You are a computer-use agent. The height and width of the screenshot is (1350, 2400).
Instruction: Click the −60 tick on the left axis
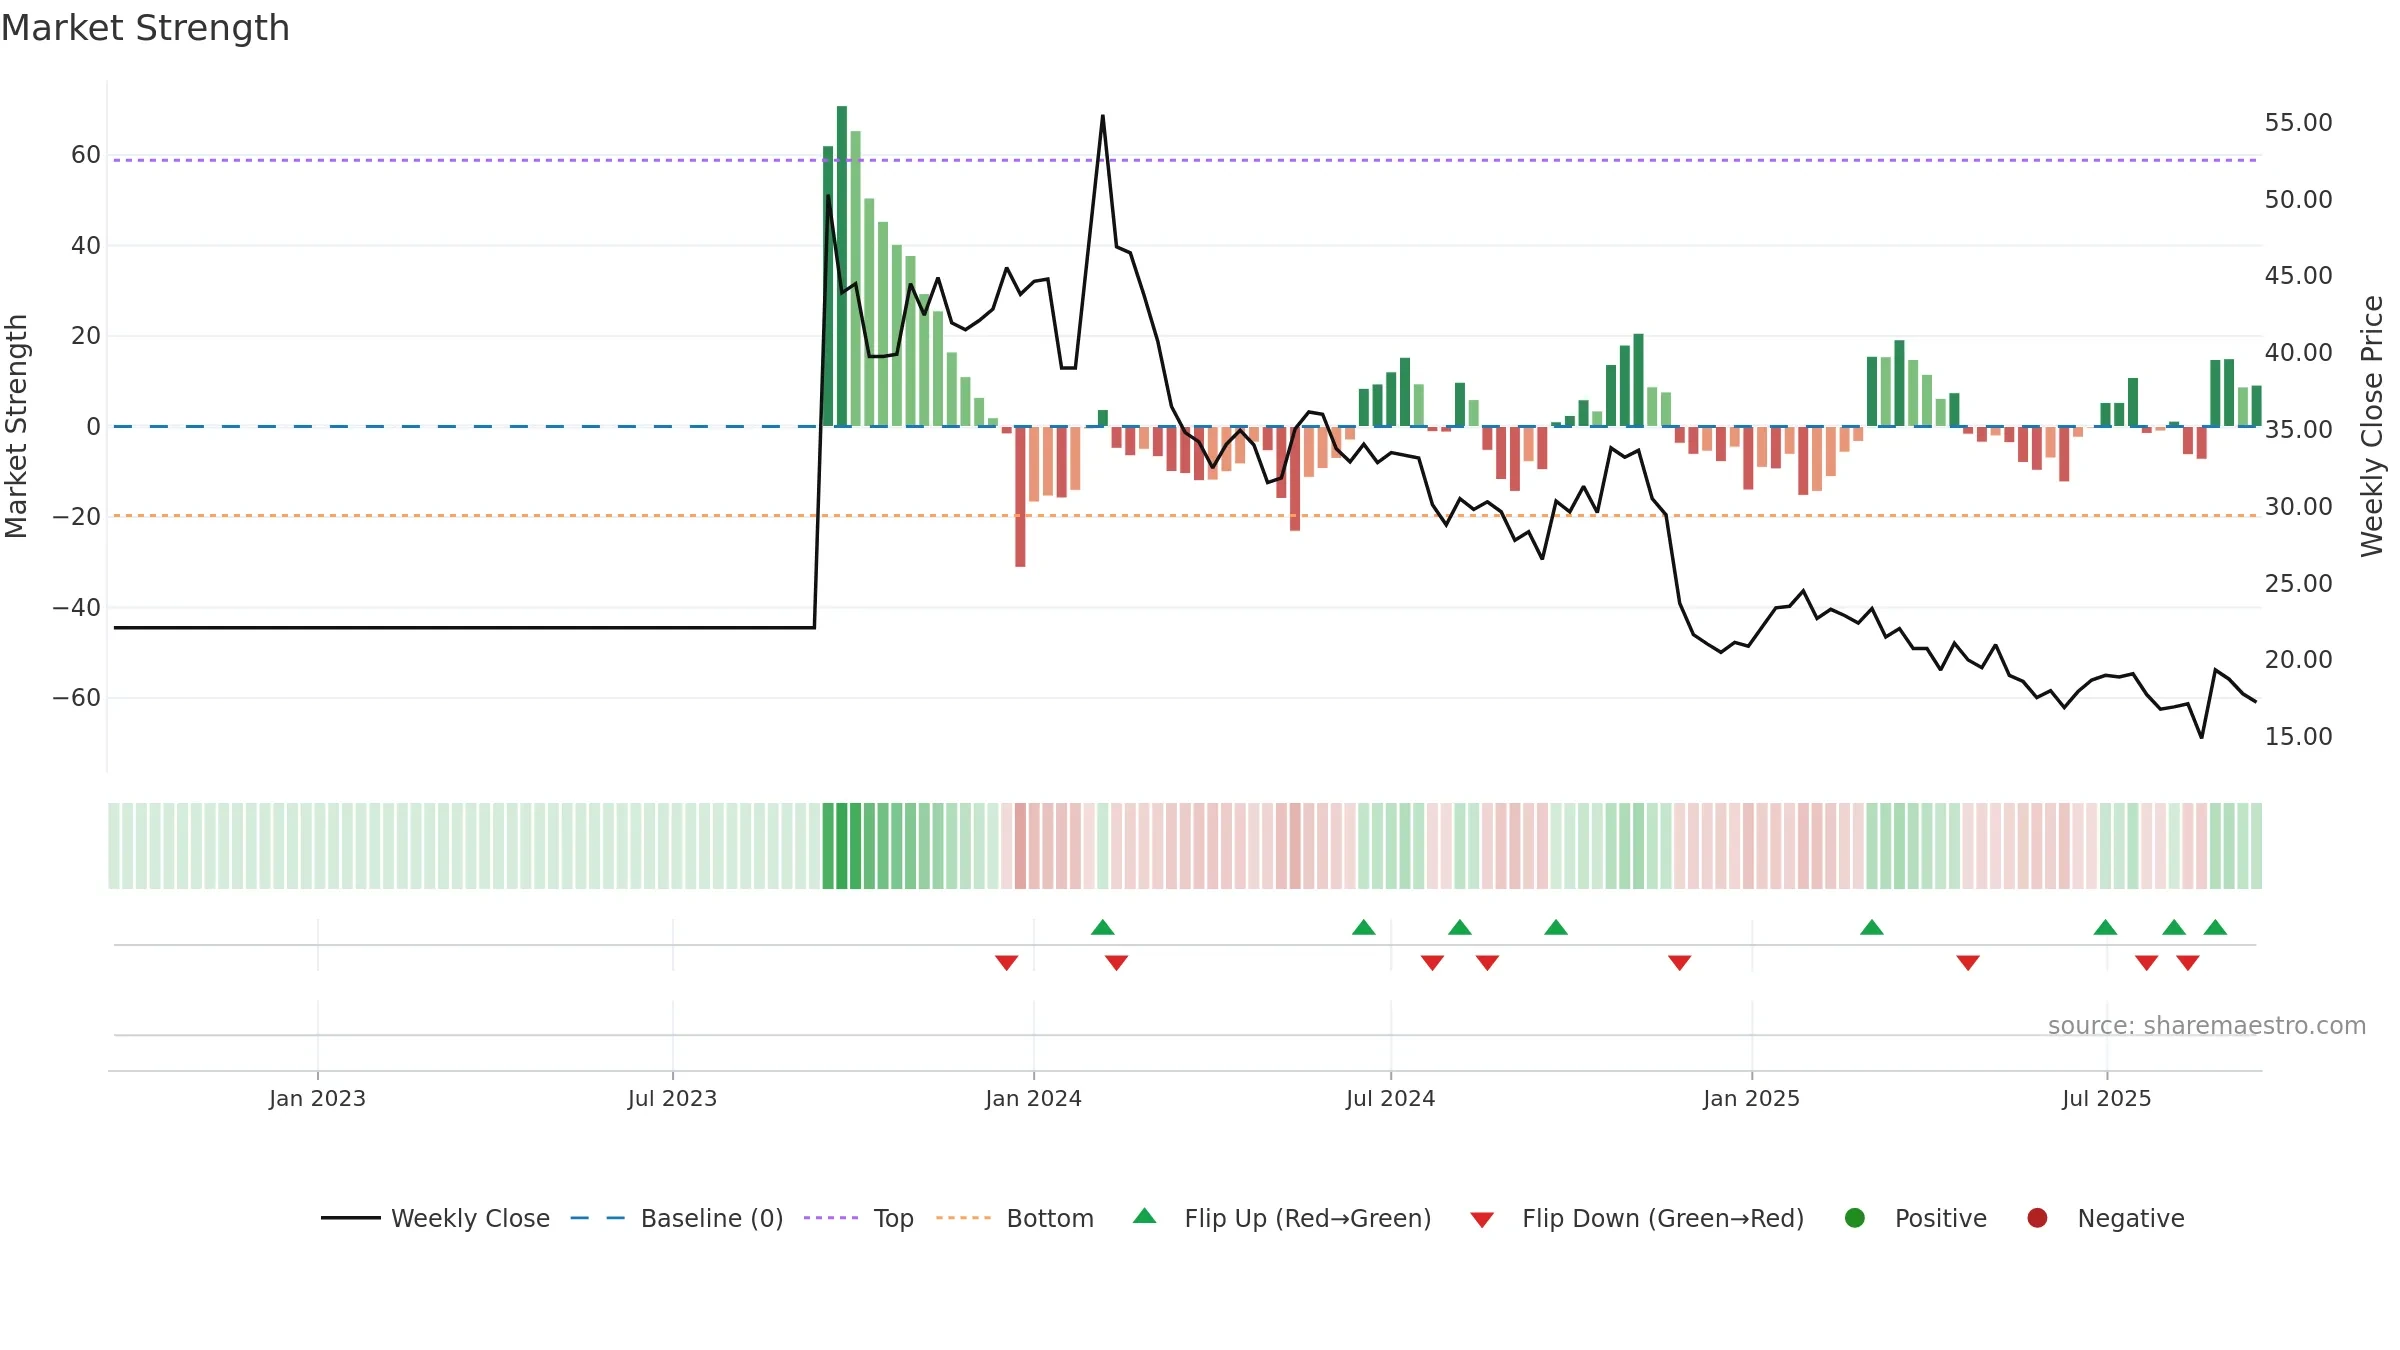(x=77, y=698)
